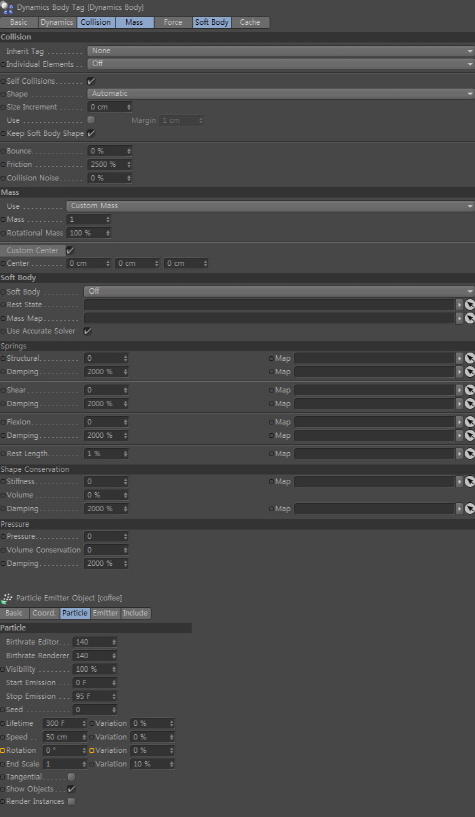Image resolution: width=475 pixels, height=817 pixels.
Task: Open the Inherit Tag dropdown
Action: point(281,51)
